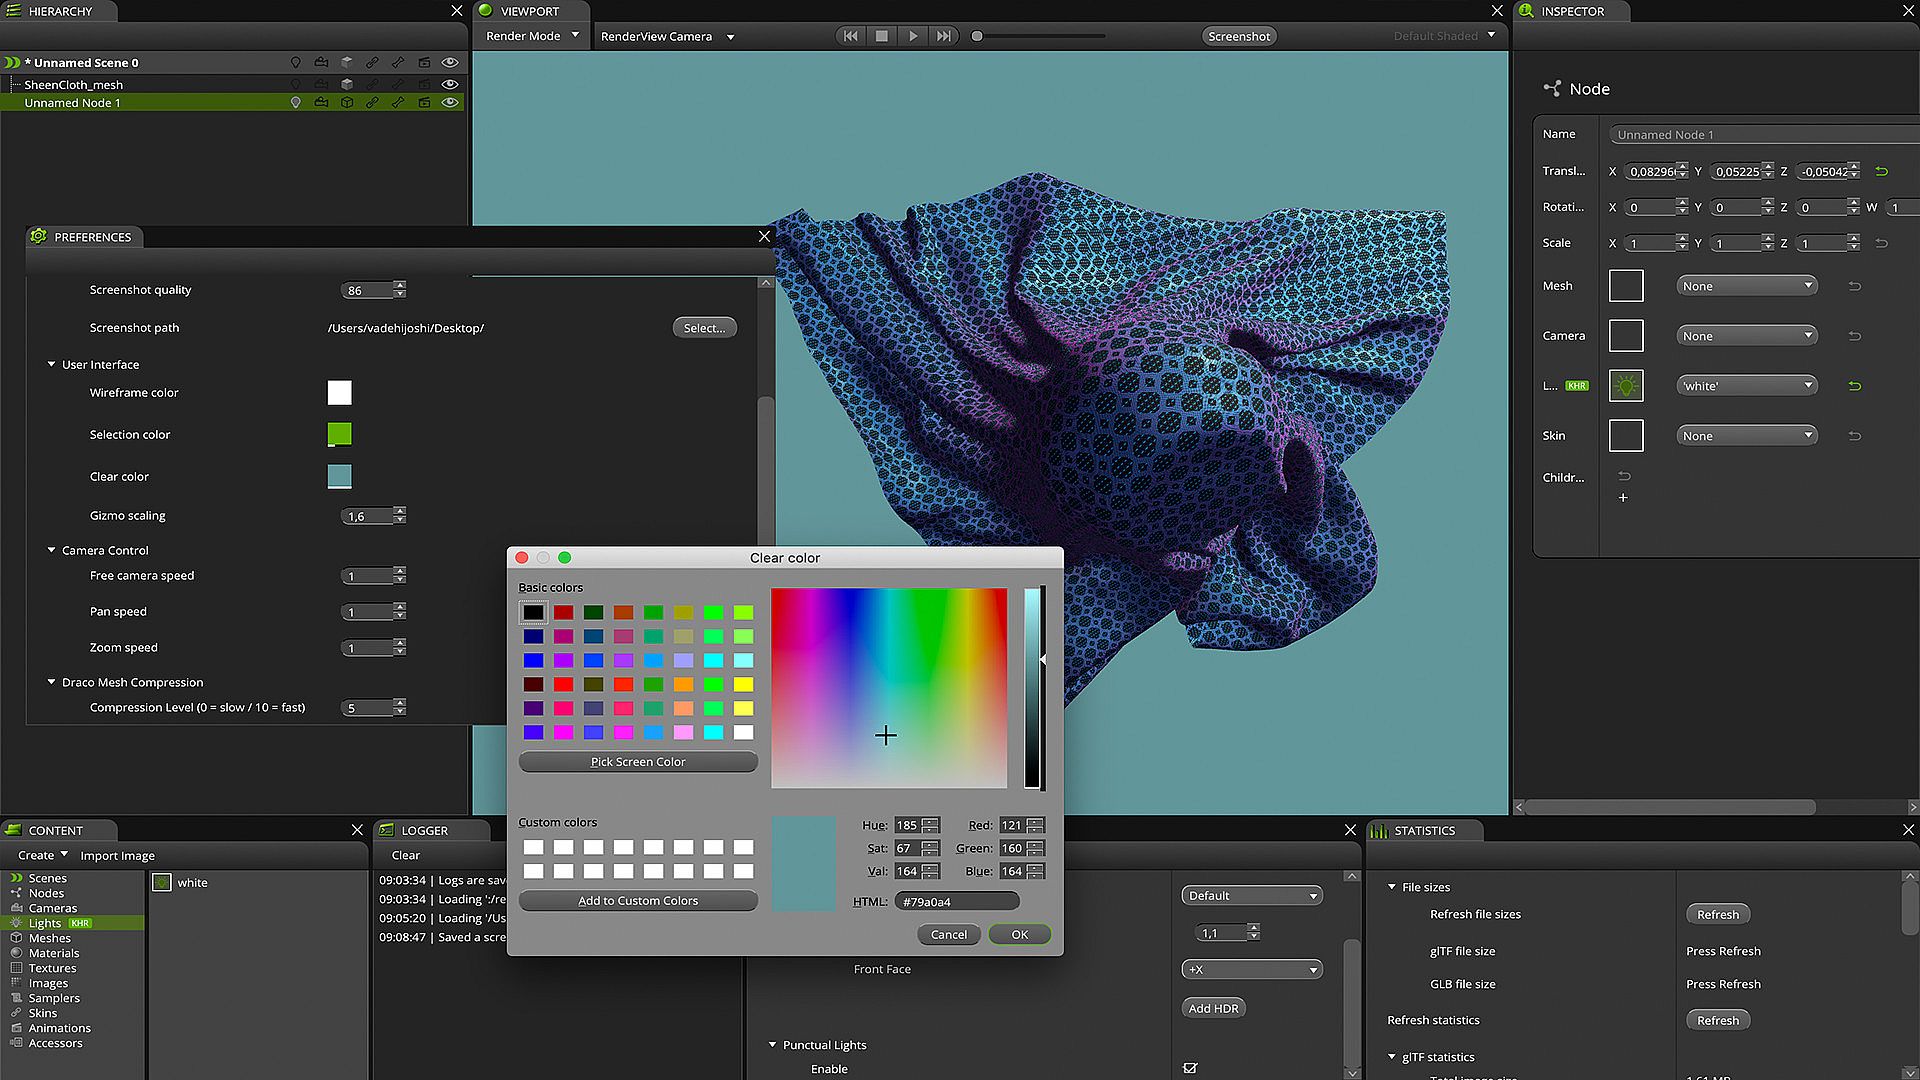Open the 'white' light dropdown in Inspector
Image resolution: width=1920 pixels, height=1080 pixels.
point(1746,386)
